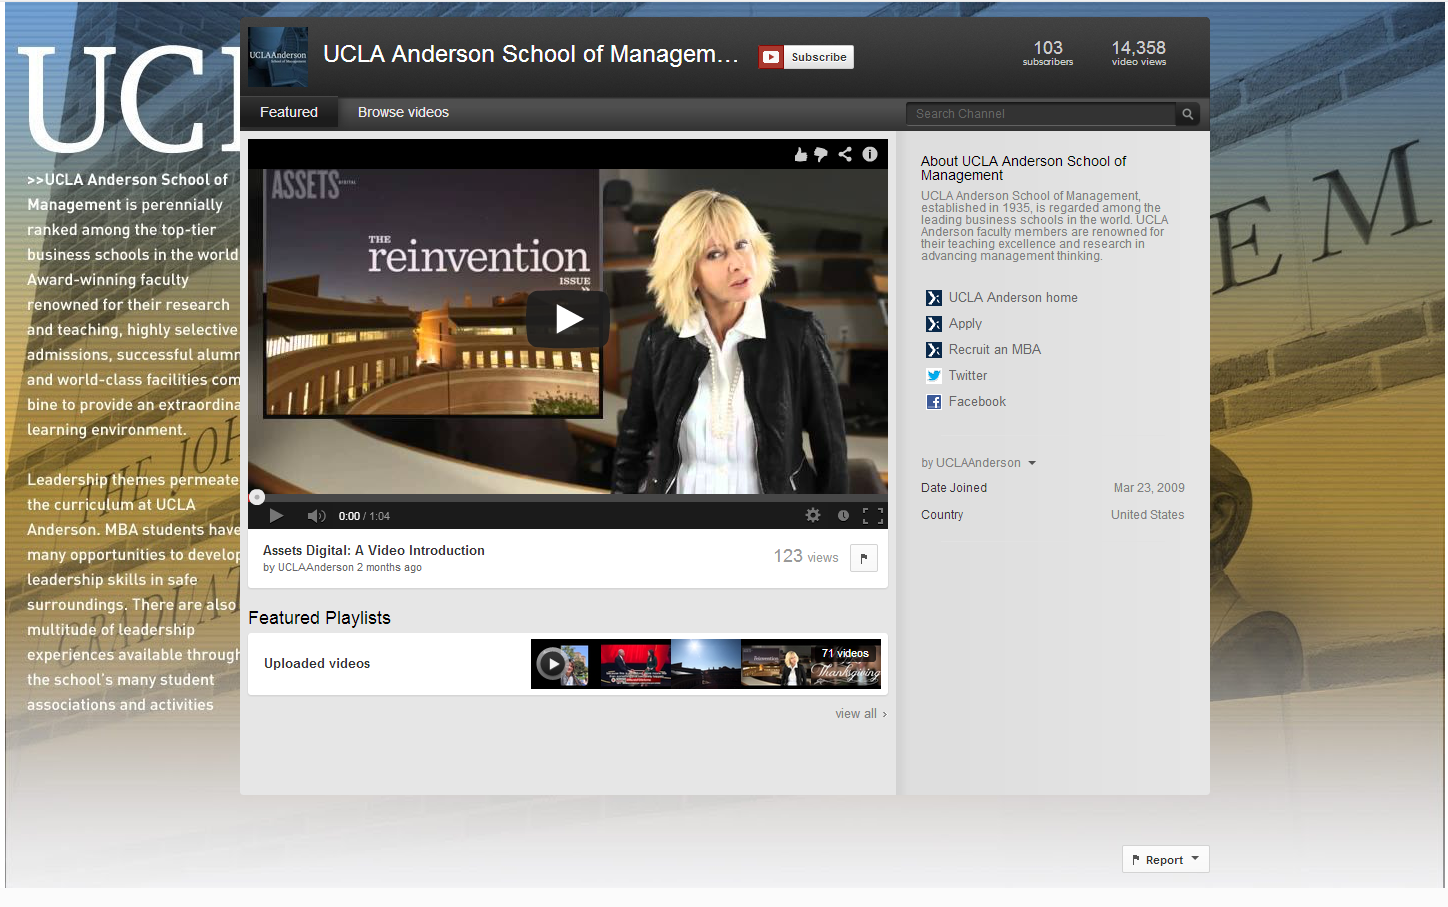Flag the video using the flag icon
Screen dimensions: 1448x907
pos(863,558)
